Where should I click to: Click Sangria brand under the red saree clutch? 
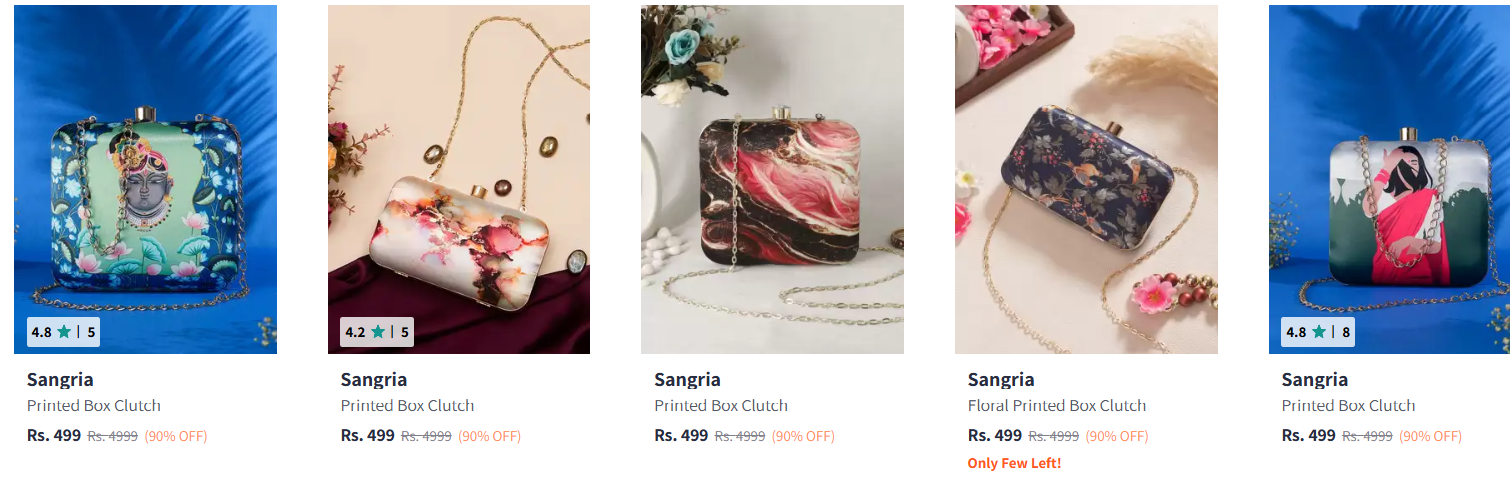[1314, 380]
